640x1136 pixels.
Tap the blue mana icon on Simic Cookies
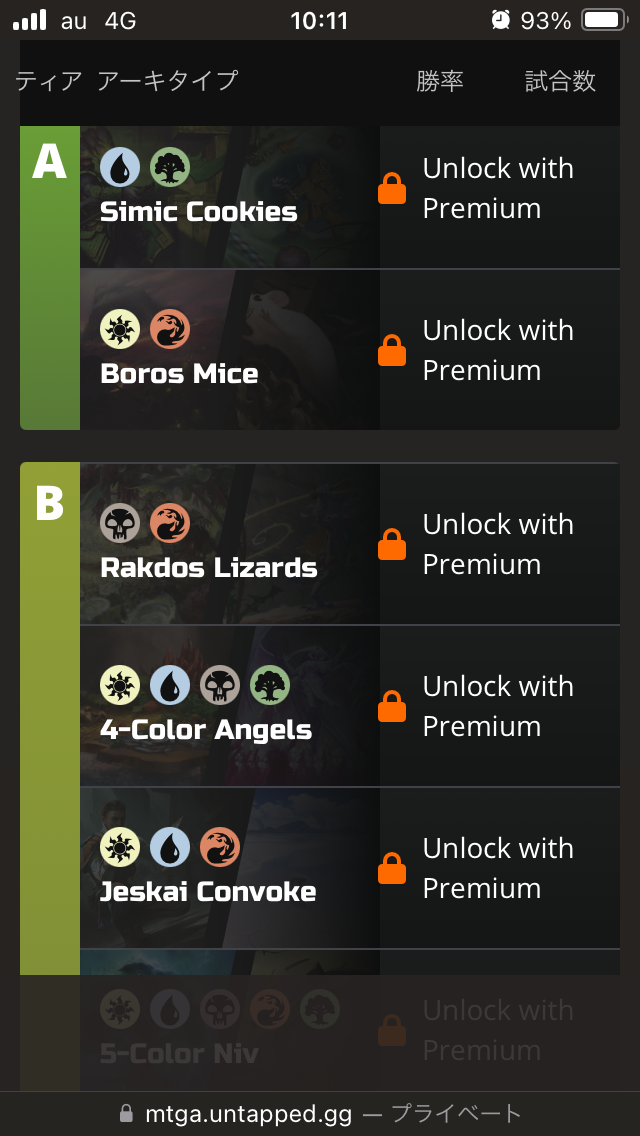pos(120,167)
